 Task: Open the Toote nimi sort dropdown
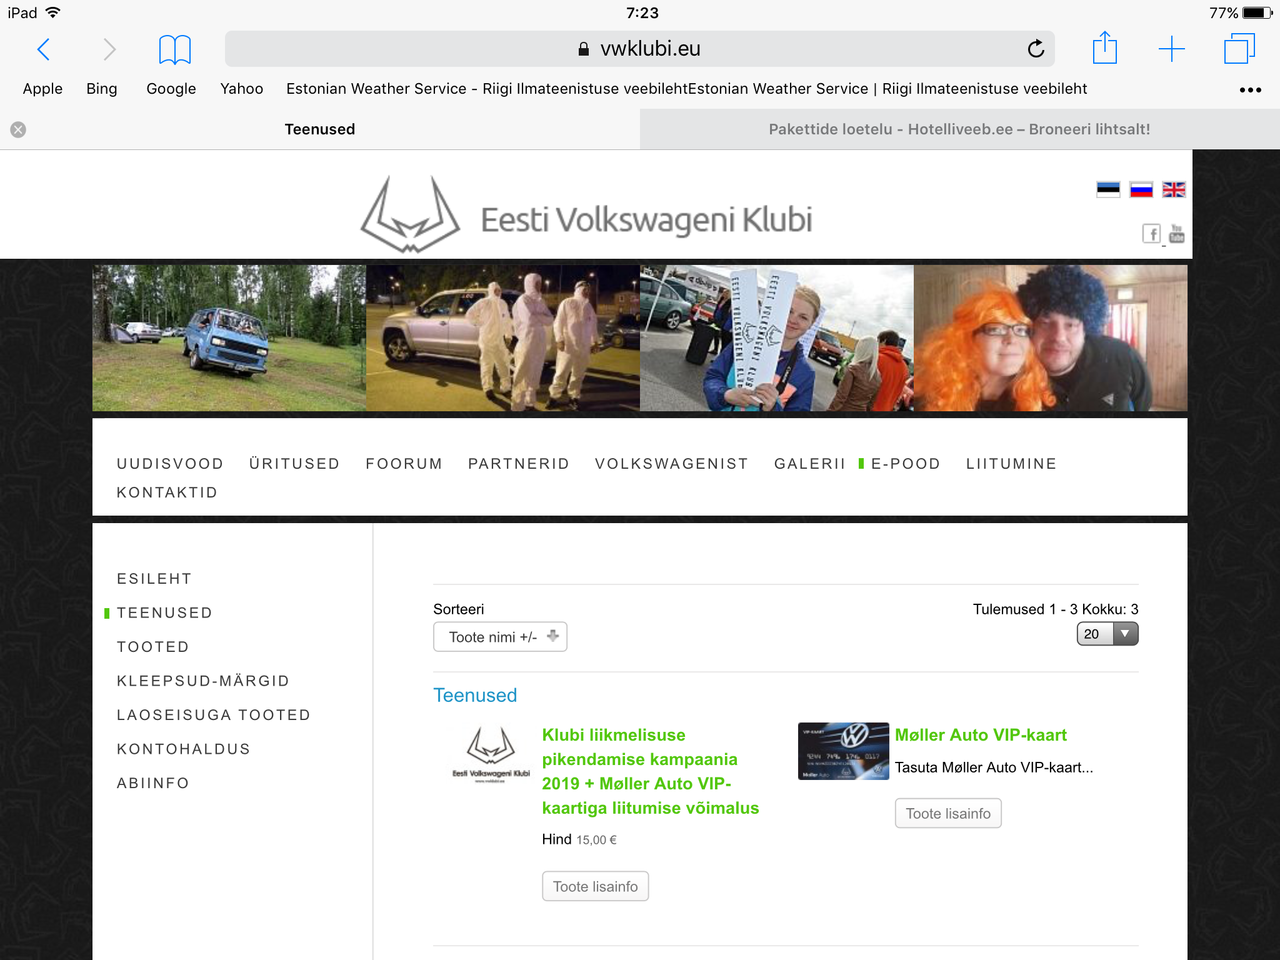(500, 637)
